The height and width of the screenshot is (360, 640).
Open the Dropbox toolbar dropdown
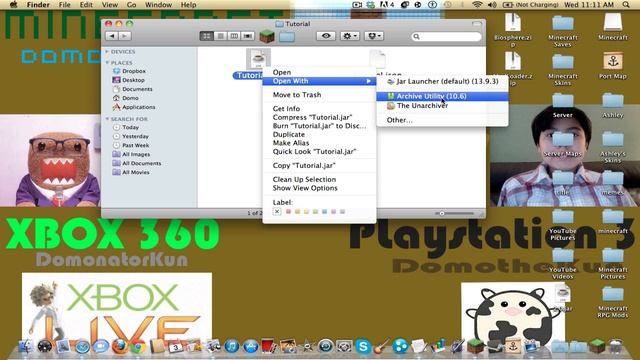(x=373, y=36)
